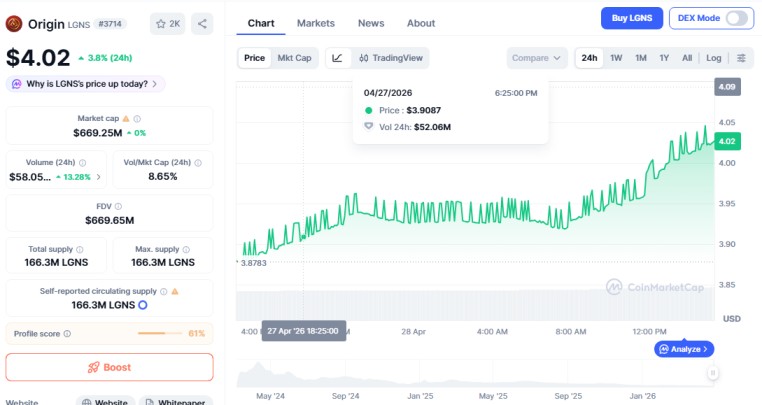Select the 1W time range
The height and width of the screenshot is (405, 762).
coord(616,58)
